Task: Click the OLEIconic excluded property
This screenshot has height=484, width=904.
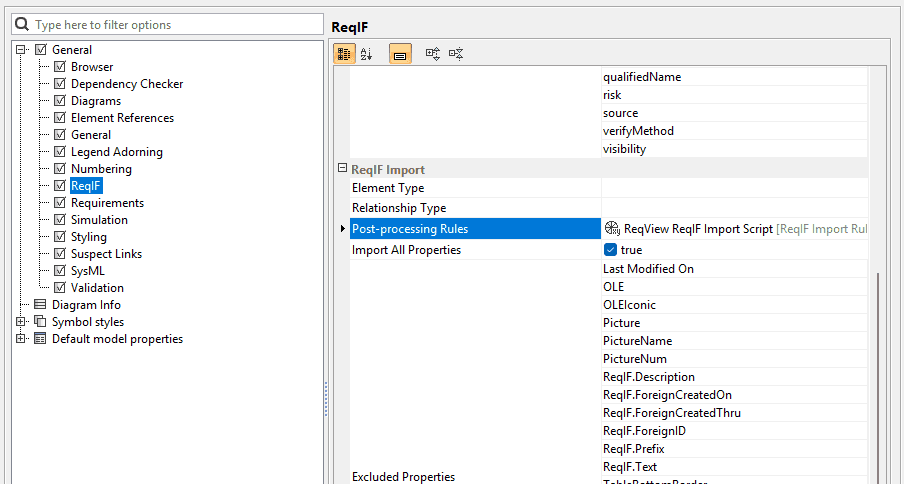Action: point(734,304)
